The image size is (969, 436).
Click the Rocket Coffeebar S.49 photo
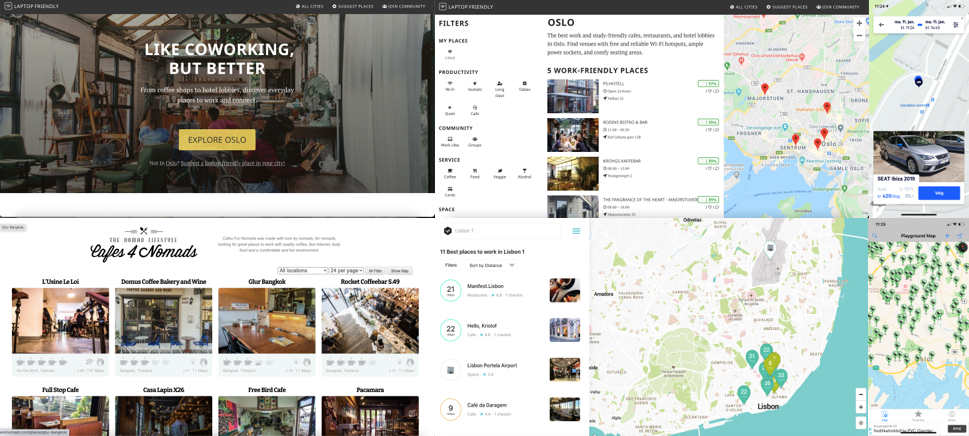370,321
